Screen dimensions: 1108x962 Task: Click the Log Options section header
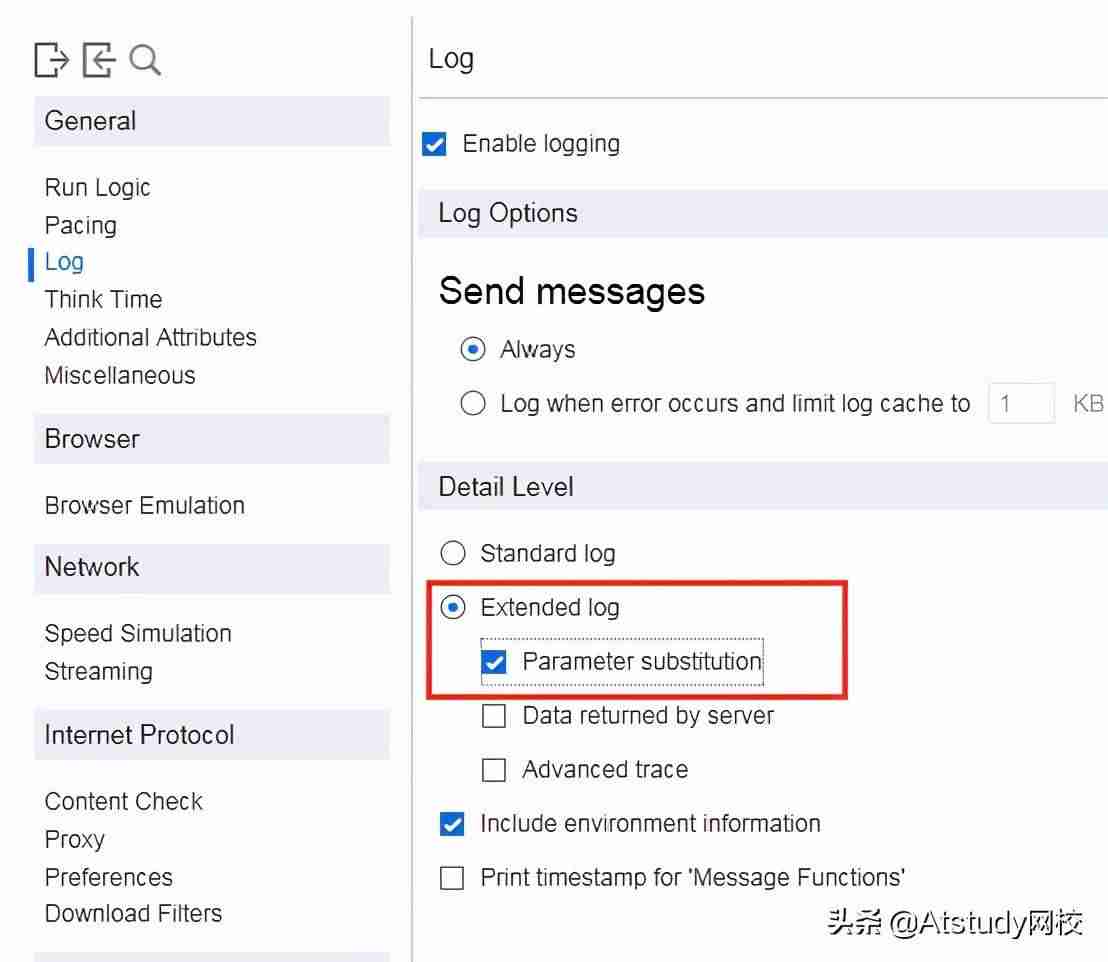point(763,213)
